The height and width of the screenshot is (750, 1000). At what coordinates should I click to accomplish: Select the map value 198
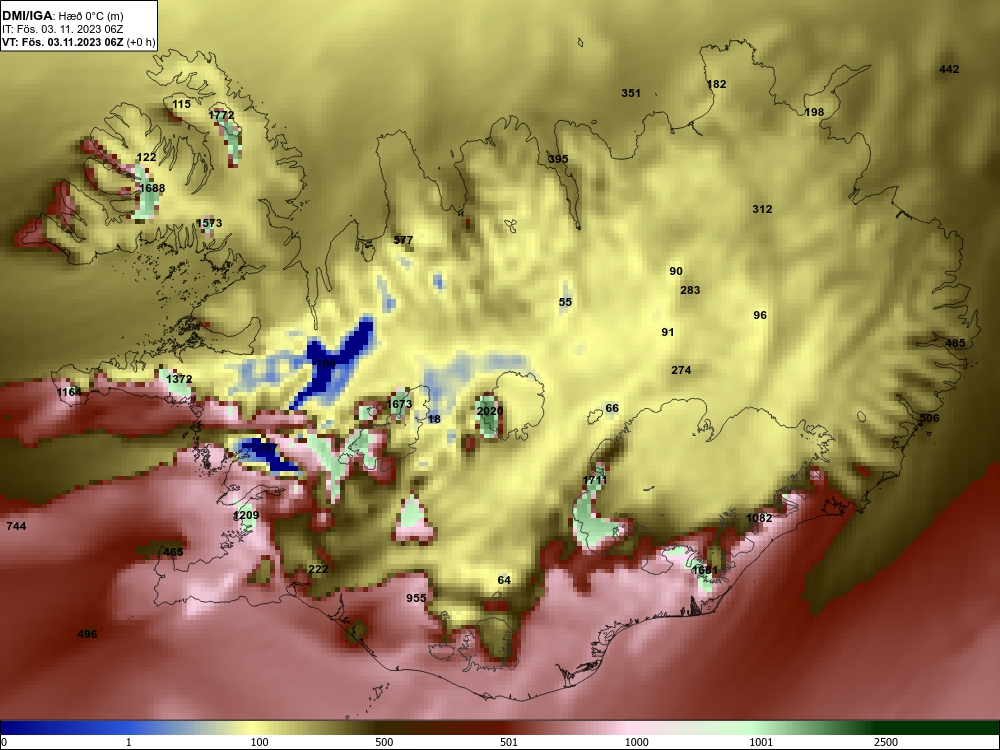point(814,112)
